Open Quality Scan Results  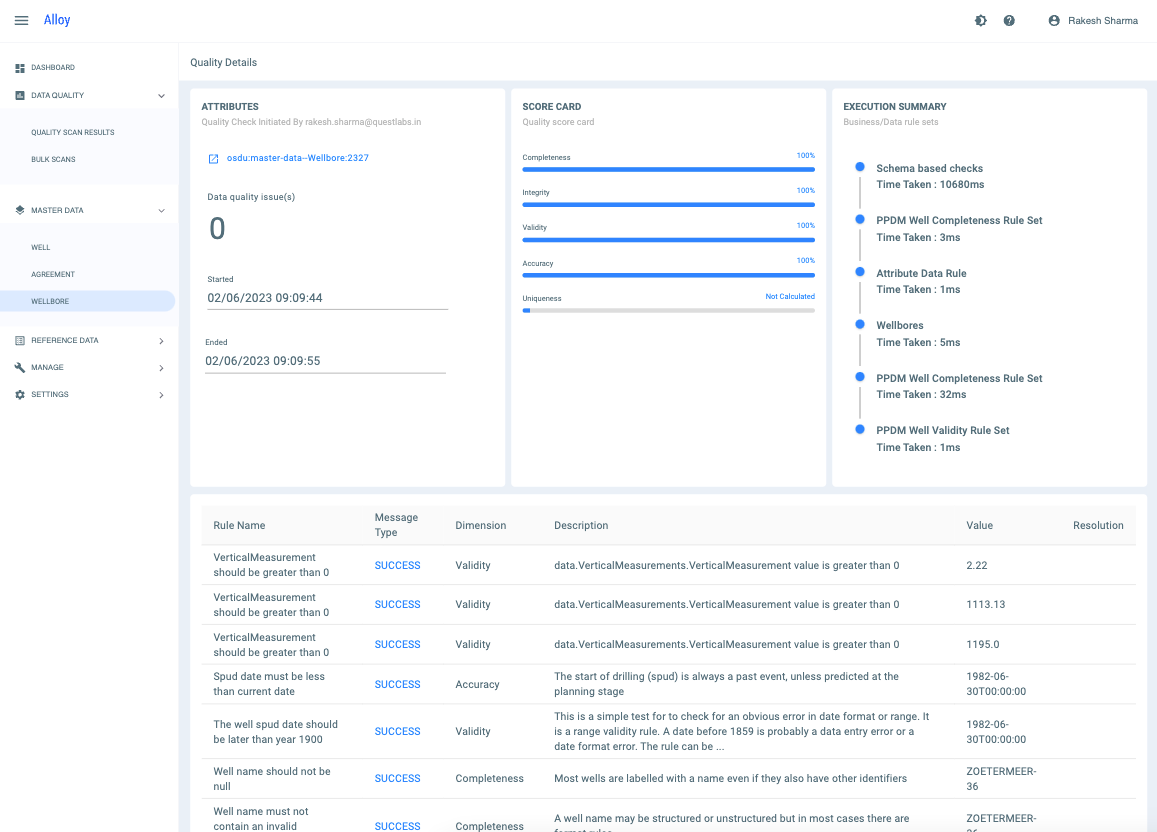coord(72,133)
